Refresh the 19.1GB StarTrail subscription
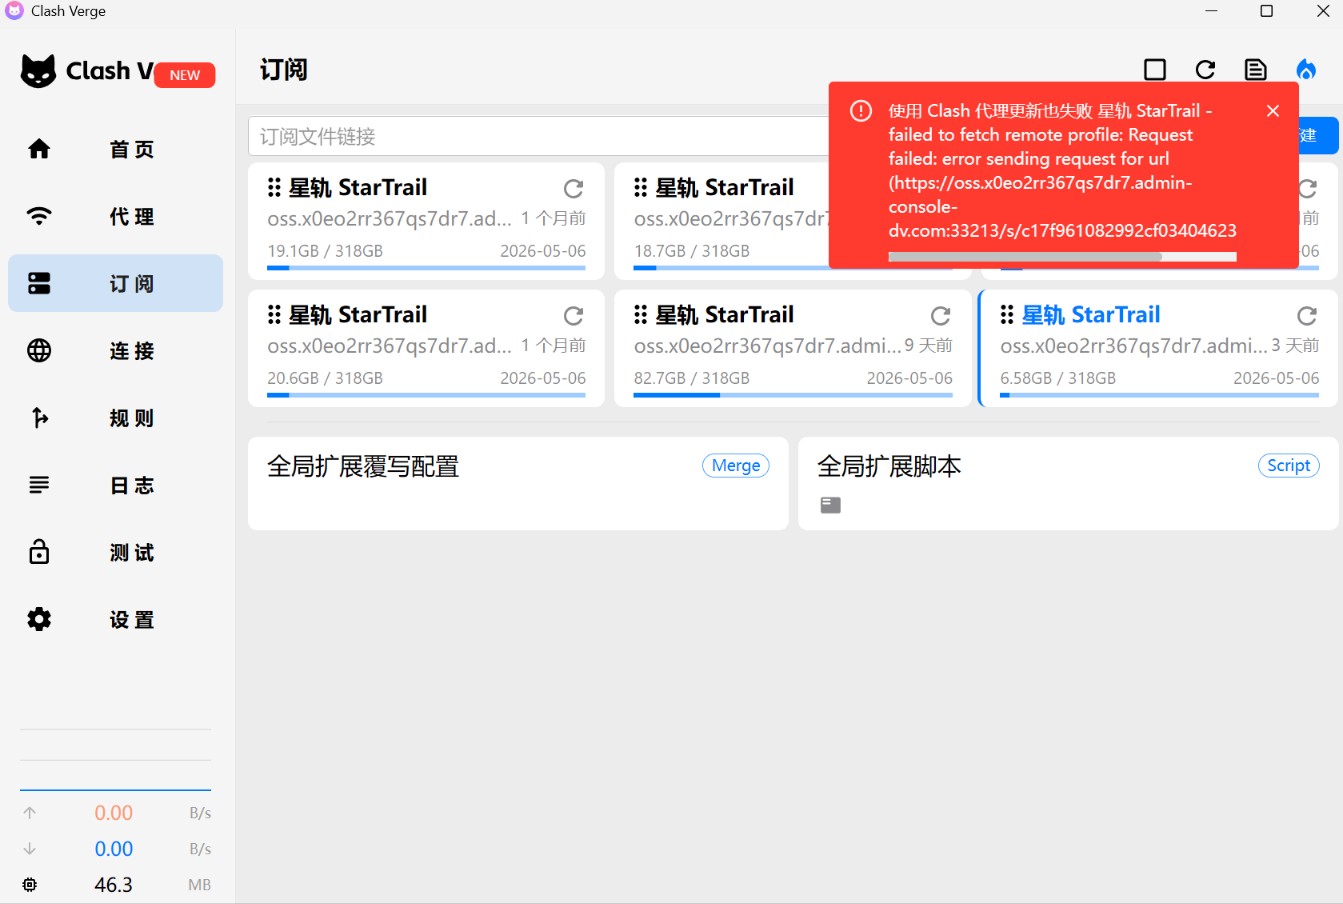Image resolution: width=1343 pixels, height=904 pixels. point(573,189)
